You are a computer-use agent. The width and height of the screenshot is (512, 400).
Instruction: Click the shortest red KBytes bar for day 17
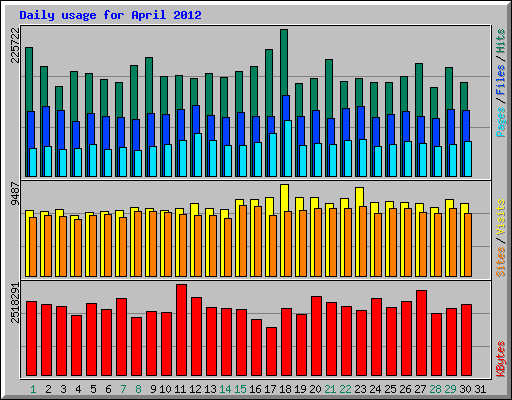coord(271,352)
